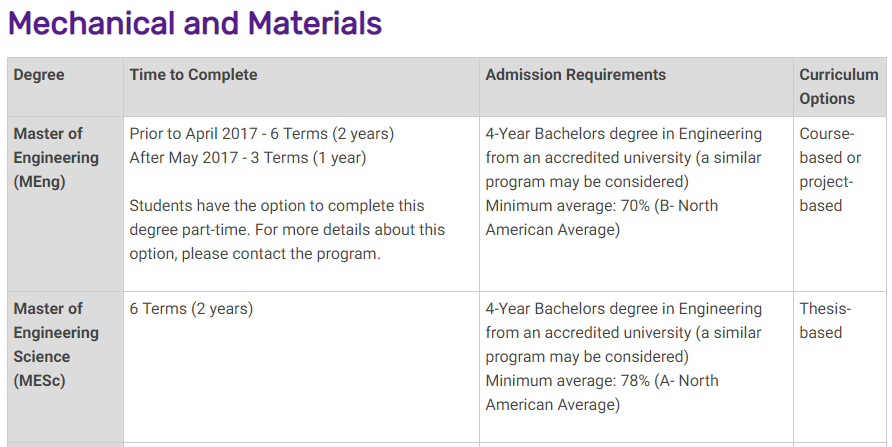The image size is (892, 447).
Task: Click the 'Degree' column header
Action: click(40, 75)
